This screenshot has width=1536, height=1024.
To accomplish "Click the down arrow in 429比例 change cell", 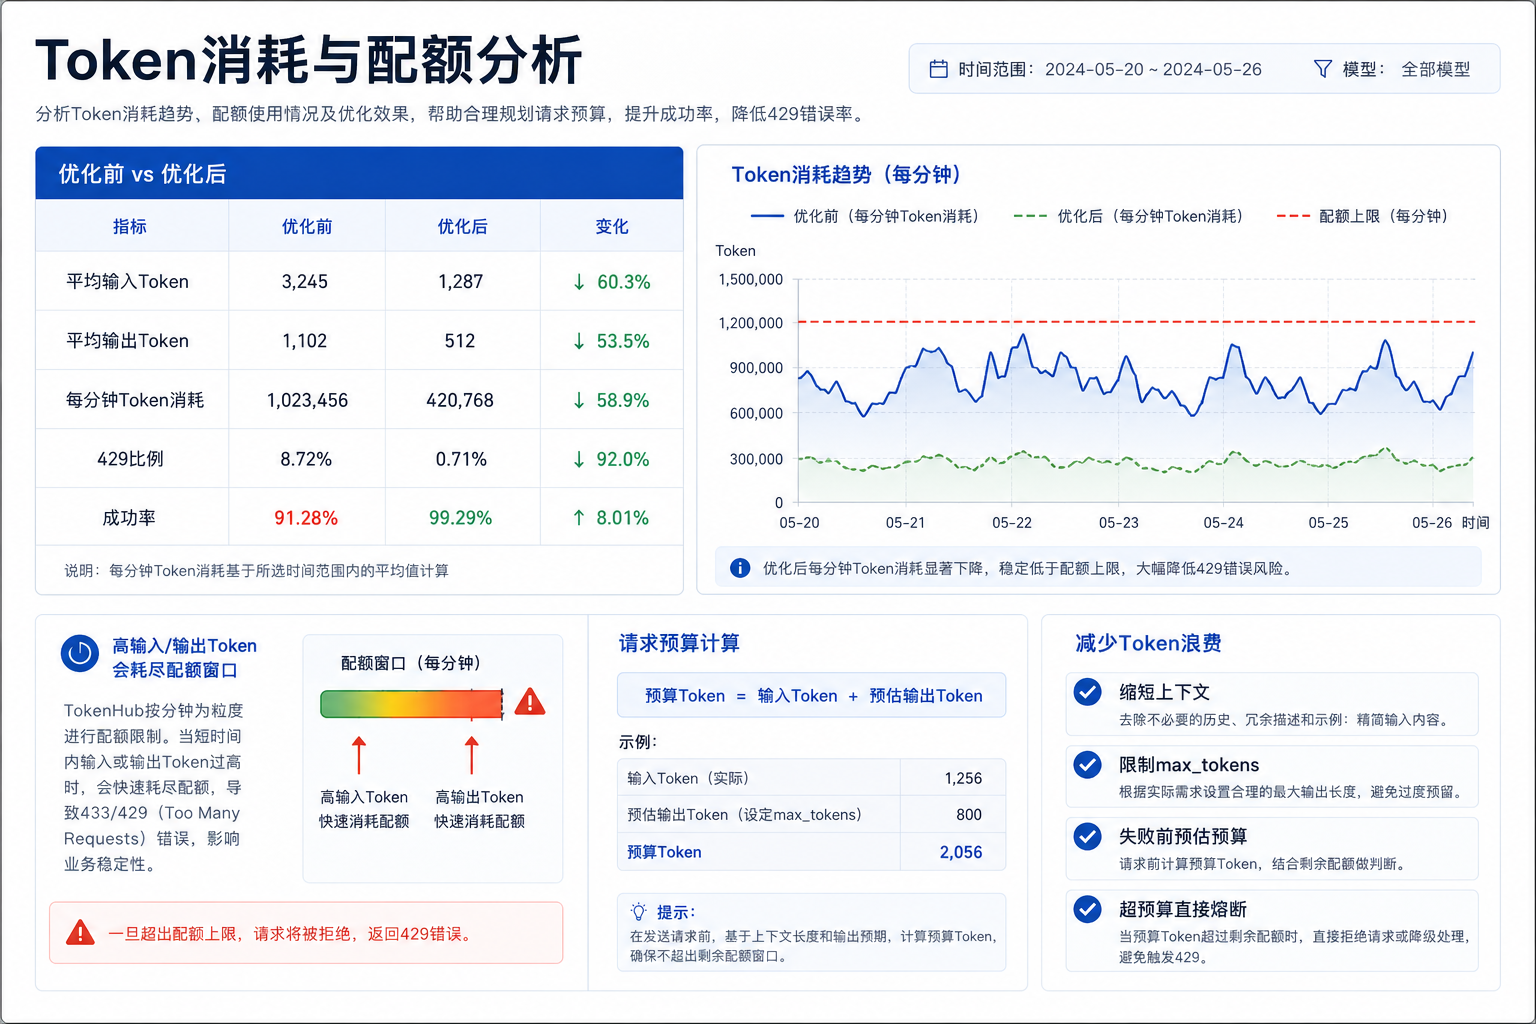I will pyautogui.click(x=579, y=459).
